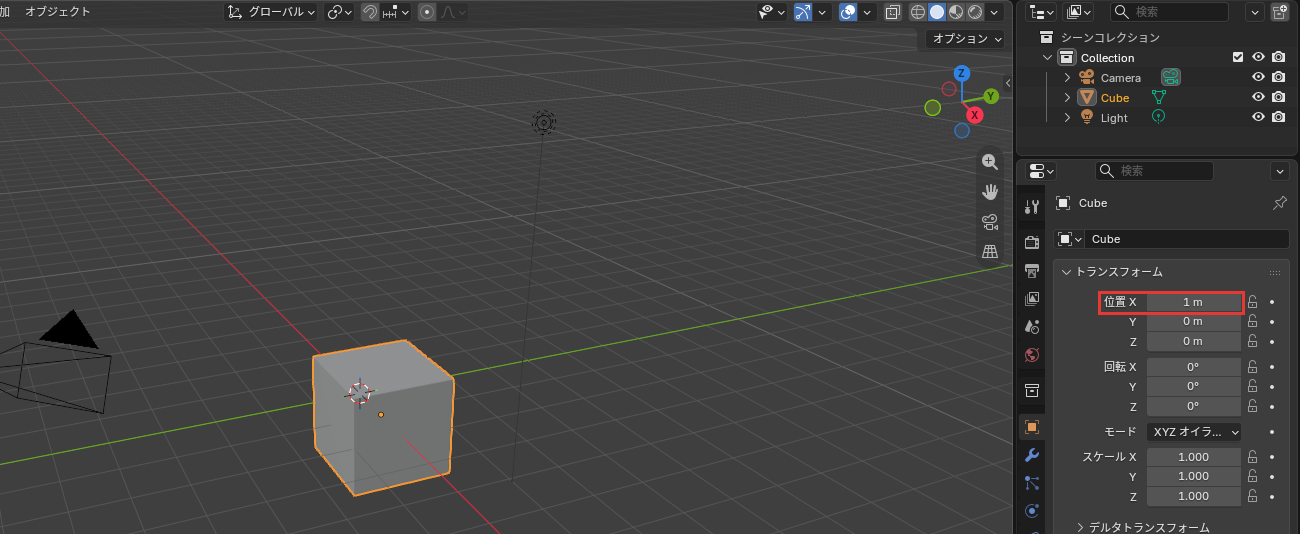Expand the Camera tree item
The height and width of the screenshot is (534, 1300).
1067,77
